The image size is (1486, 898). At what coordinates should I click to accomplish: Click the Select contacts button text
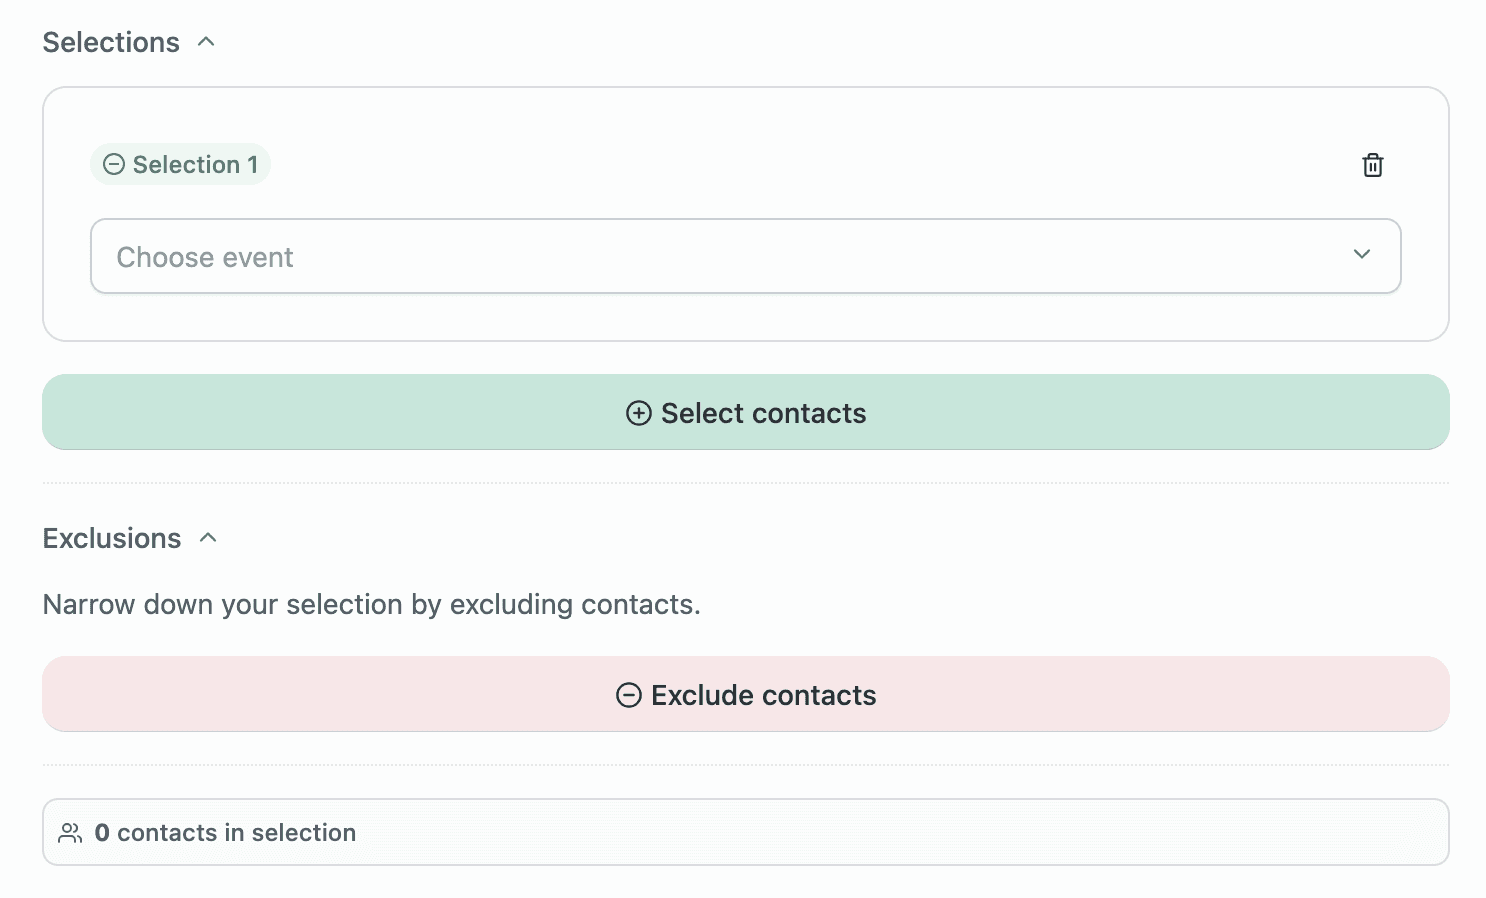coord(763,413)
